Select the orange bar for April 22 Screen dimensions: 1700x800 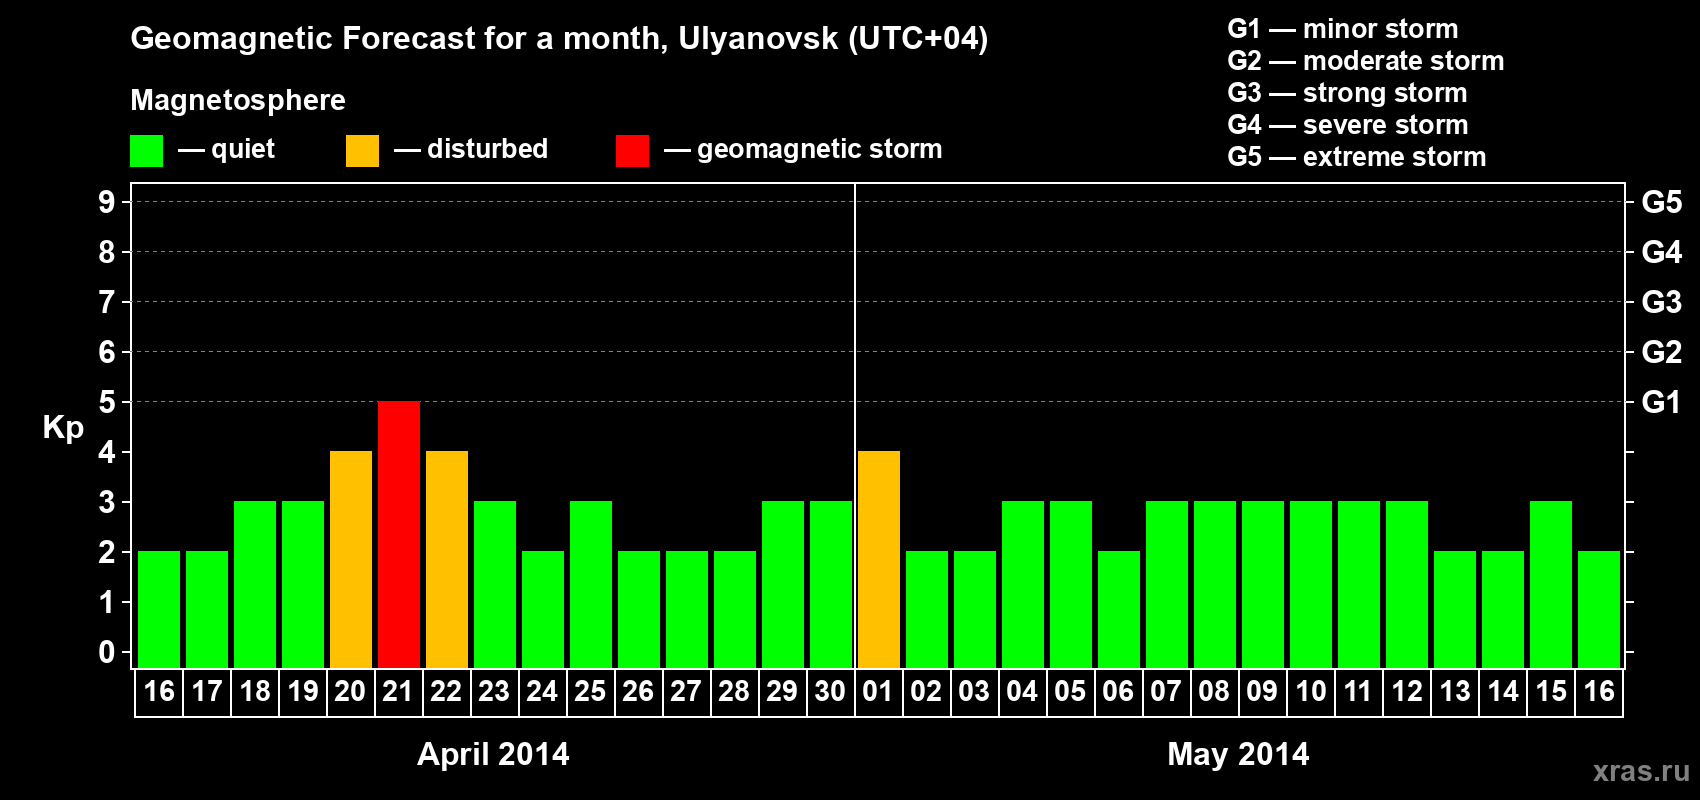pos(447,559)
